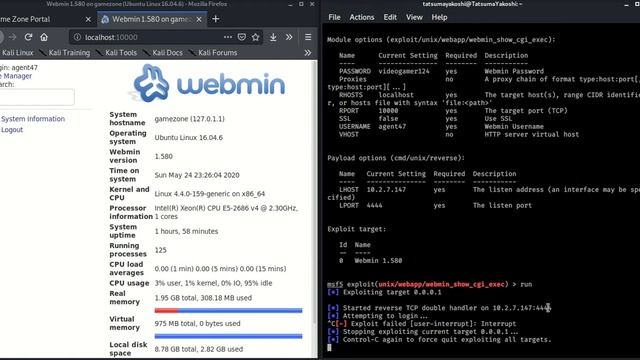The image size is (640, 360).
Task: Open the Manager link in Webmin sidebar
Action: pos(16,76)
